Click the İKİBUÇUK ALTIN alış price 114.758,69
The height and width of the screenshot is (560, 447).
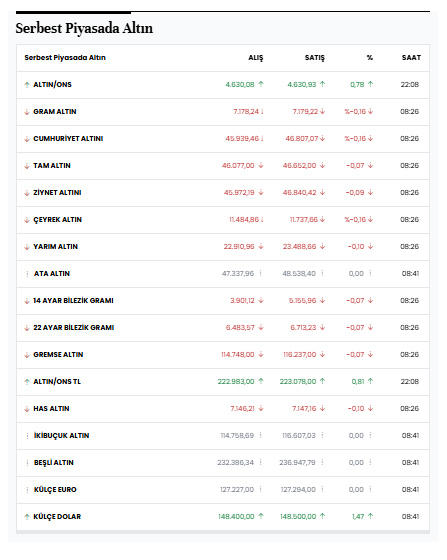click(x=237, y=436)
